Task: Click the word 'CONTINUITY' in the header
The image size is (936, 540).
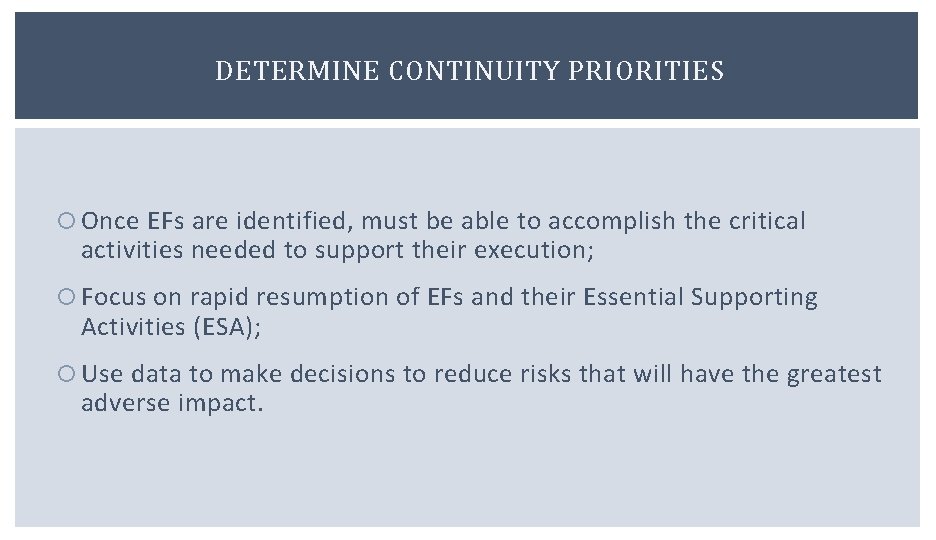Action: point(474,70)
